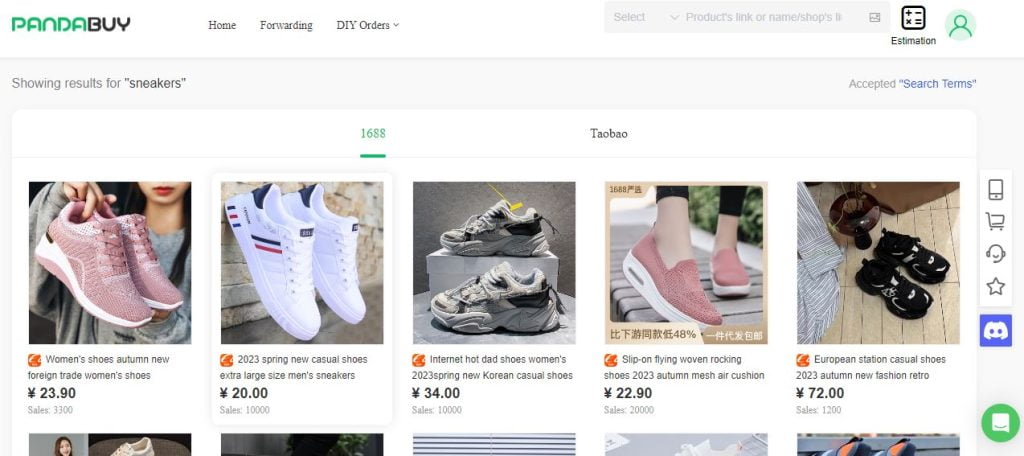Click the image search camera icon

[875, 17]
